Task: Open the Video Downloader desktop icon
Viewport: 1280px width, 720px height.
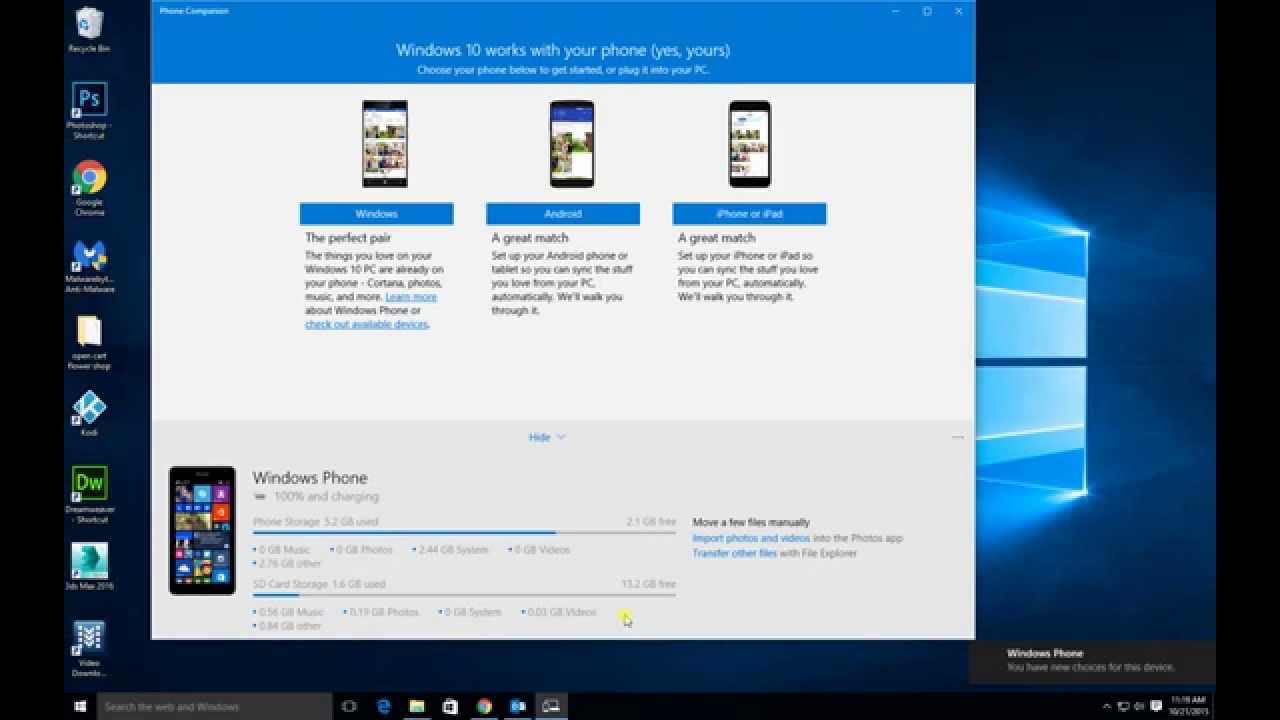Action: (x=89, y=649)
